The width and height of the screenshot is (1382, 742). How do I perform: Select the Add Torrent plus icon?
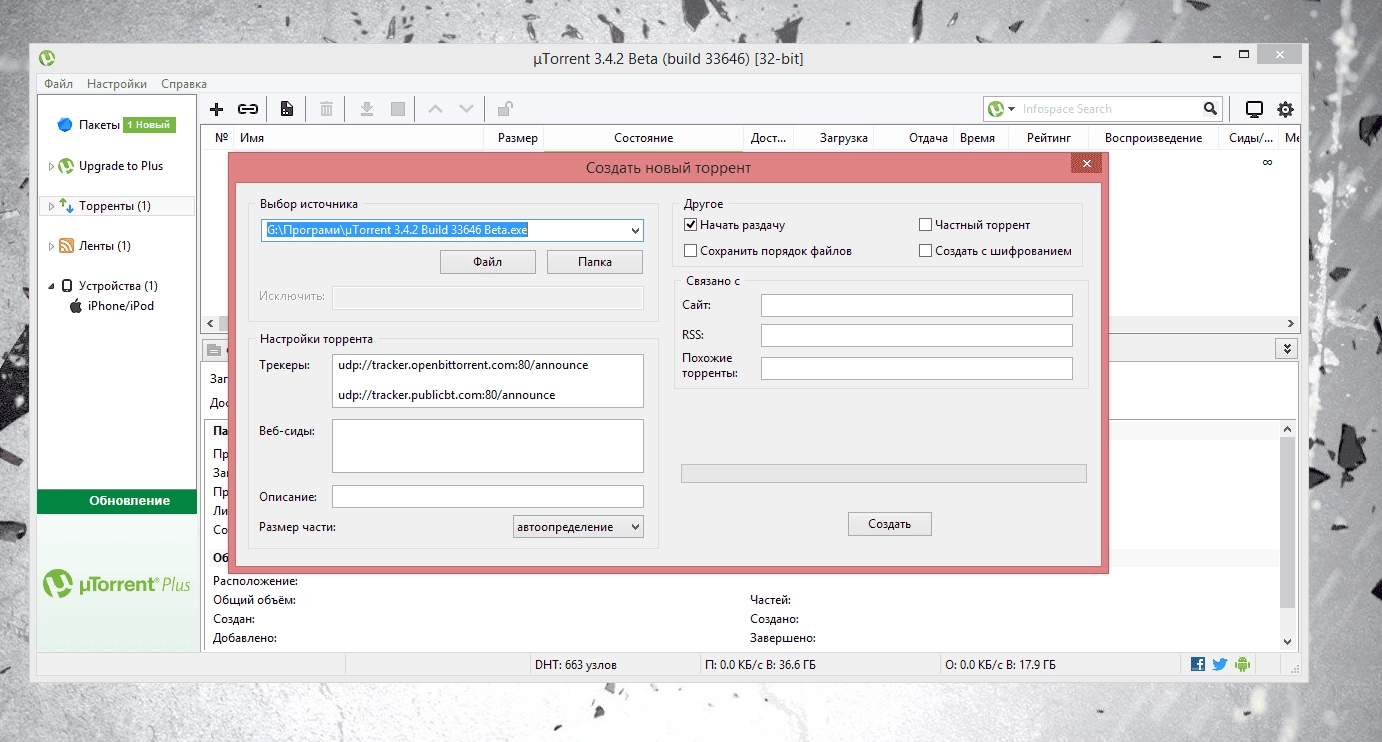point(216,108)
